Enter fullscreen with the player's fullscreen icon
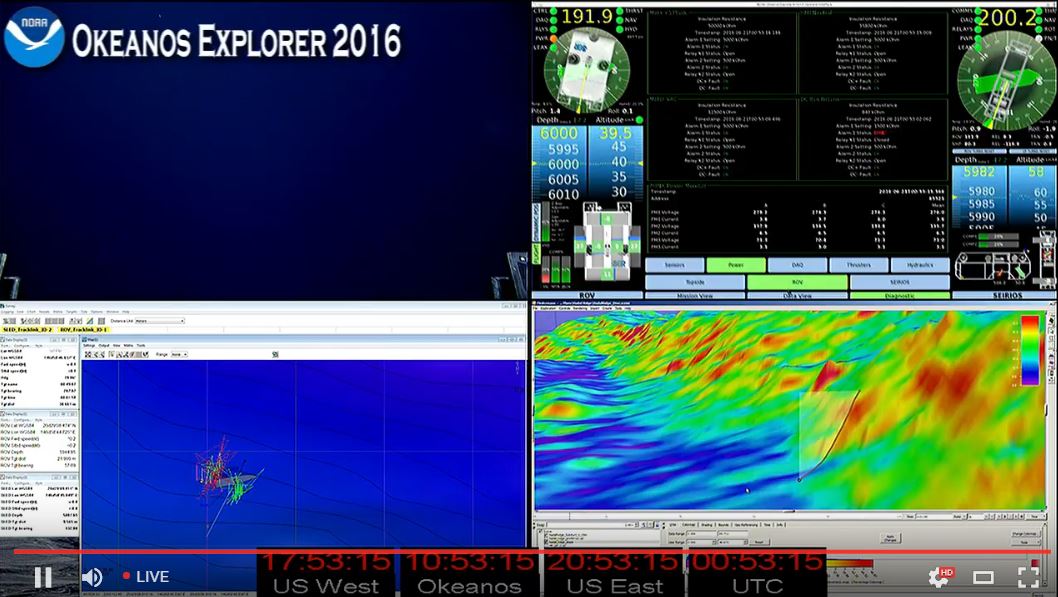This screenshot has width=1058, height=597. 1028,577
